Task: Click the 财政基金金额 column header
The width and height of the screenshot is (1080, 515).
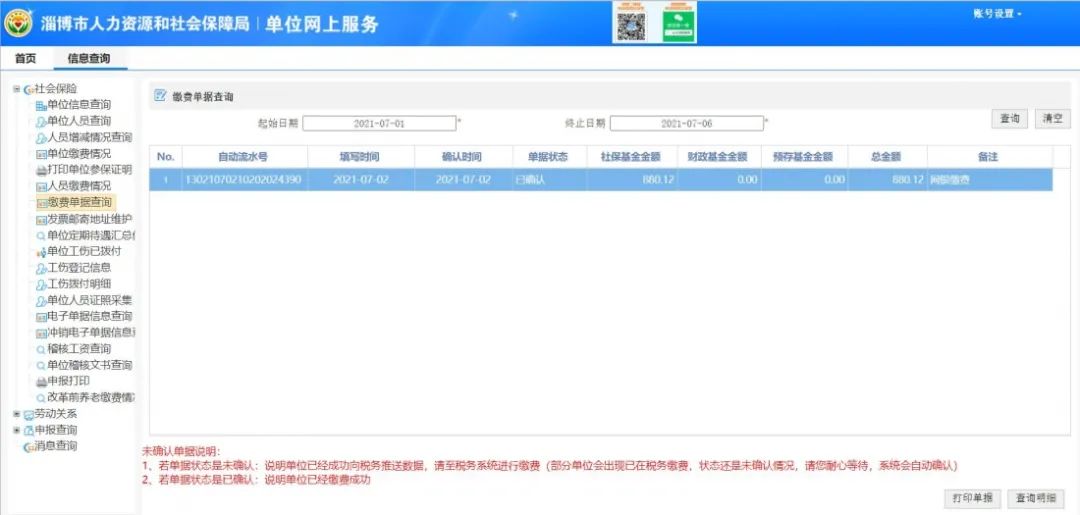Action: [x=719, y=157]
